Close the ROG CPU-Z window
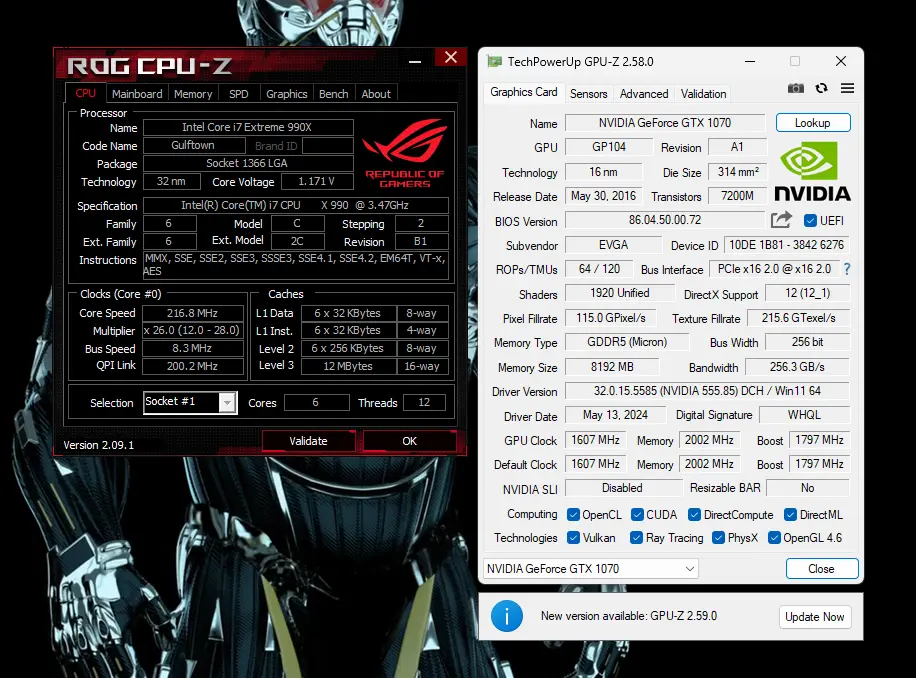This screenshot has height=678, width=916. [450, 57]
